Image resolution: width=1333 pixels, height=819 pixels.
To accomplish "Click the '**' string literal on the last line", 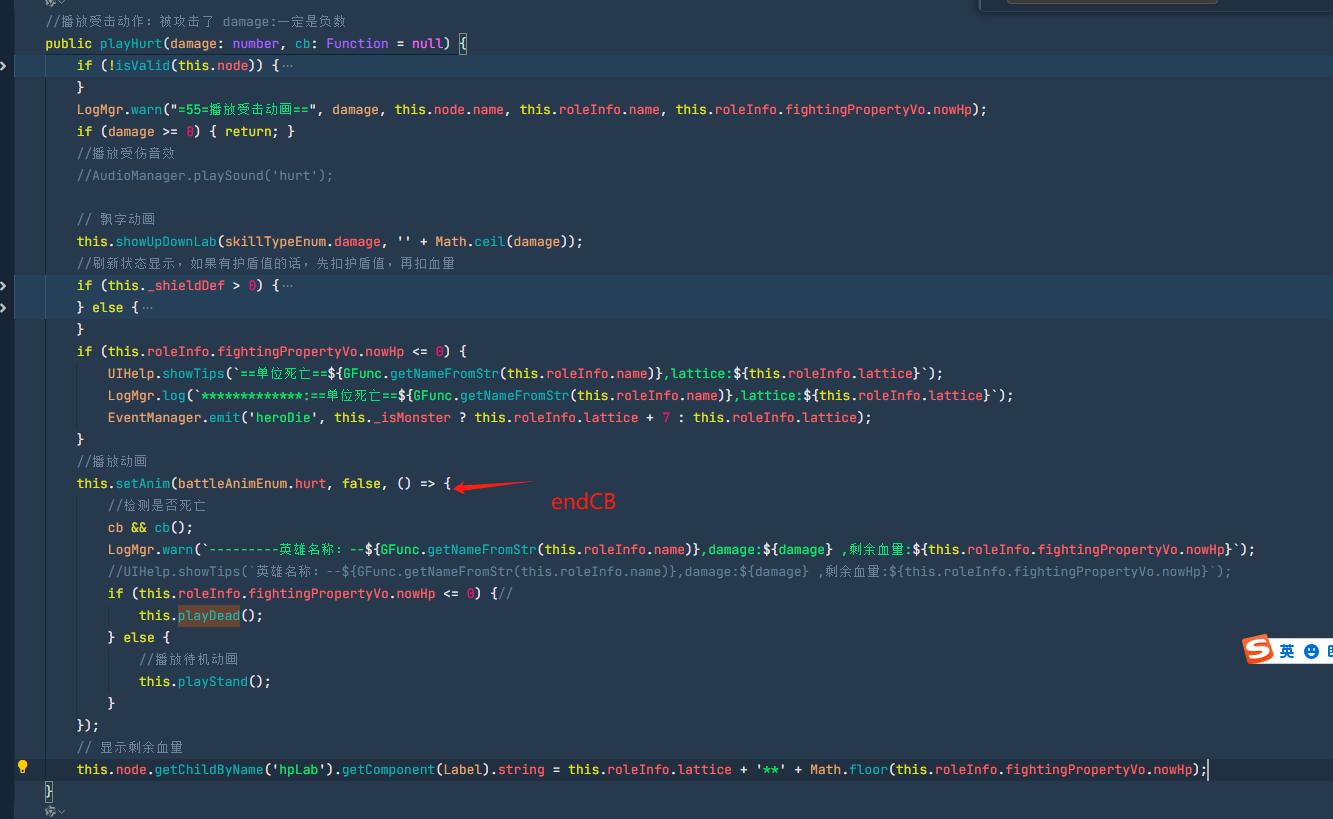I will 771,770.
